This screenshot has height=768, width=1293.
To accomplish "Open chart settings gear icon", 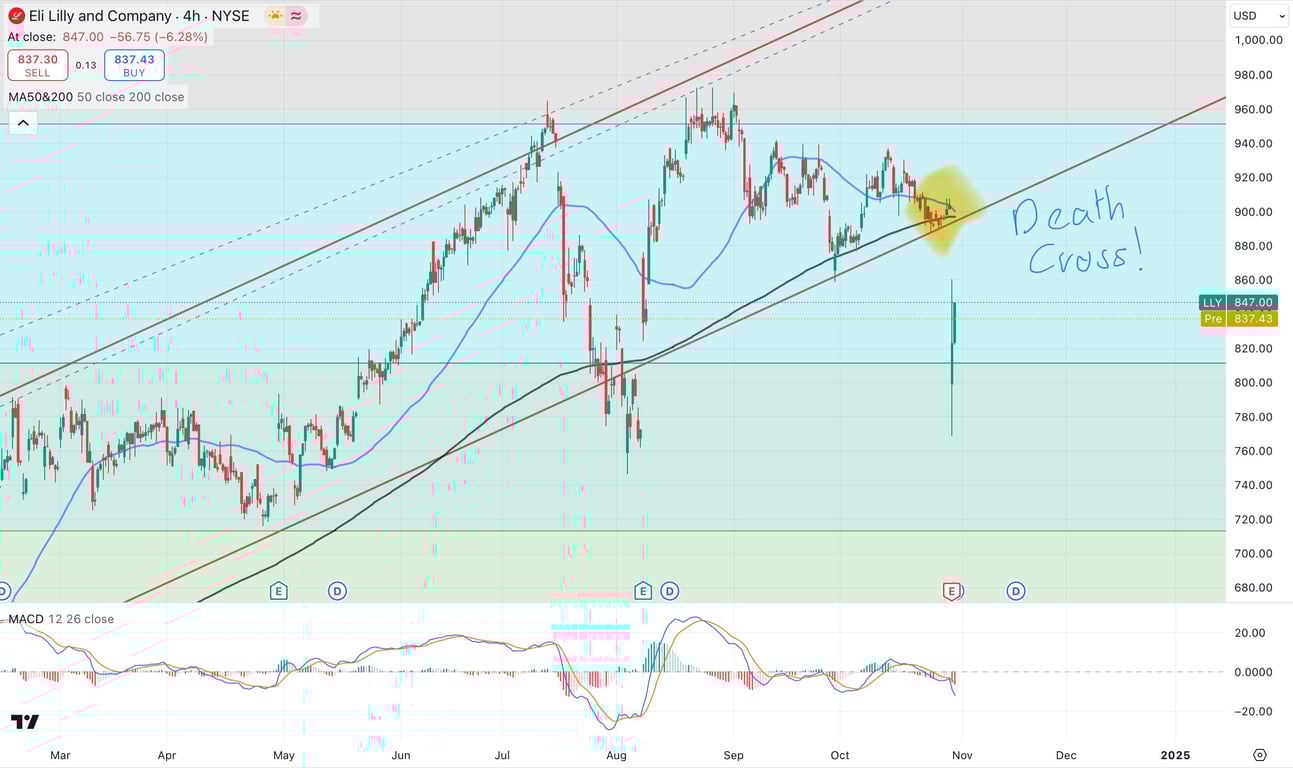I will point(1260,755).
